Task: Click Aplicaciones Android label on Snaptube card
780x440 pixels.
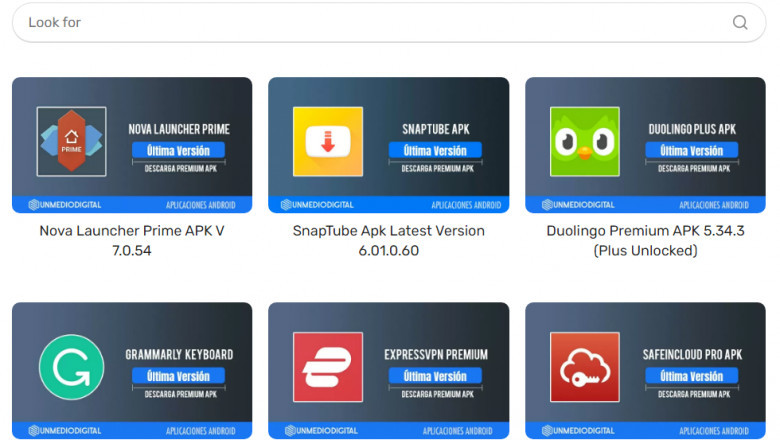Action: pos(466,205)
